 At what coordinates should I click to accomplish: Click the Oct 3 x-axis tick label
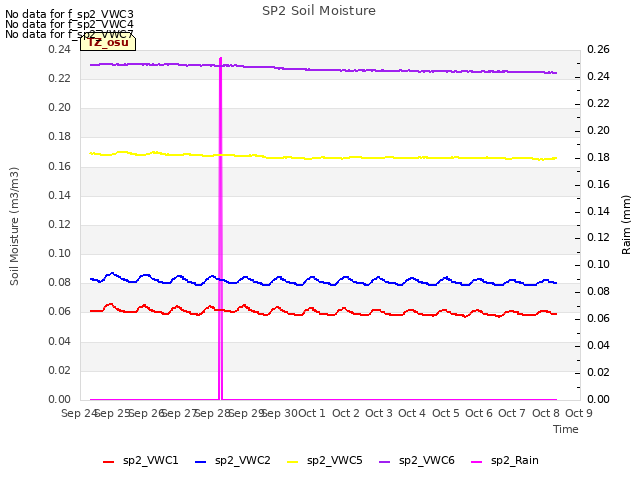point(379,413)
